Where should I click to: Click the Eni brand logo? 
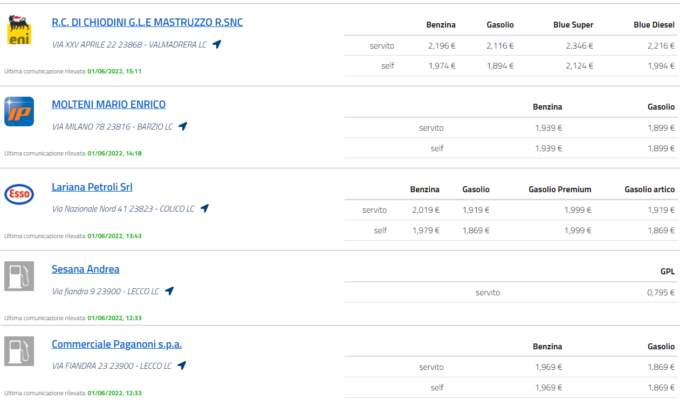click(x=20, y=30)
